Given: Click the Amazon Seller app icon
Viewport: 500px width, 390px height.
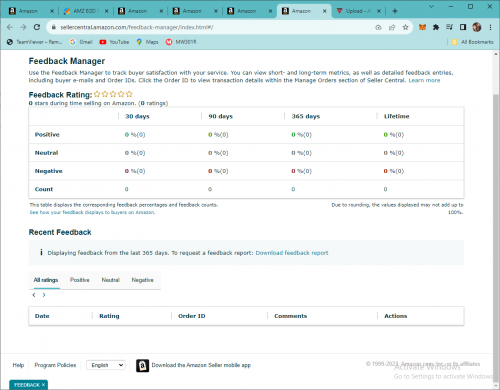Looking at the screenshot, I should 143,366.
